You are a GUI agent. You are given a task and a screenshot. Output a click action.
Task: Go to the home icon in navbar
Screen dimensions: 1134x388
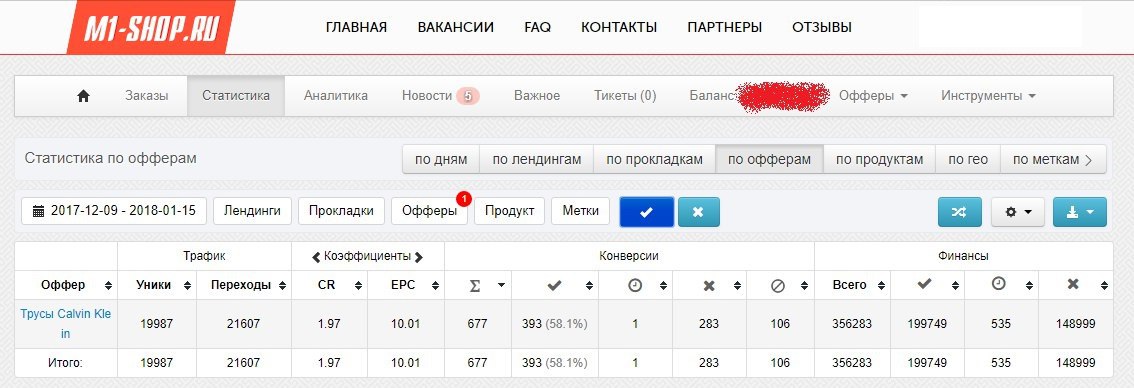(x=83, y=96)
